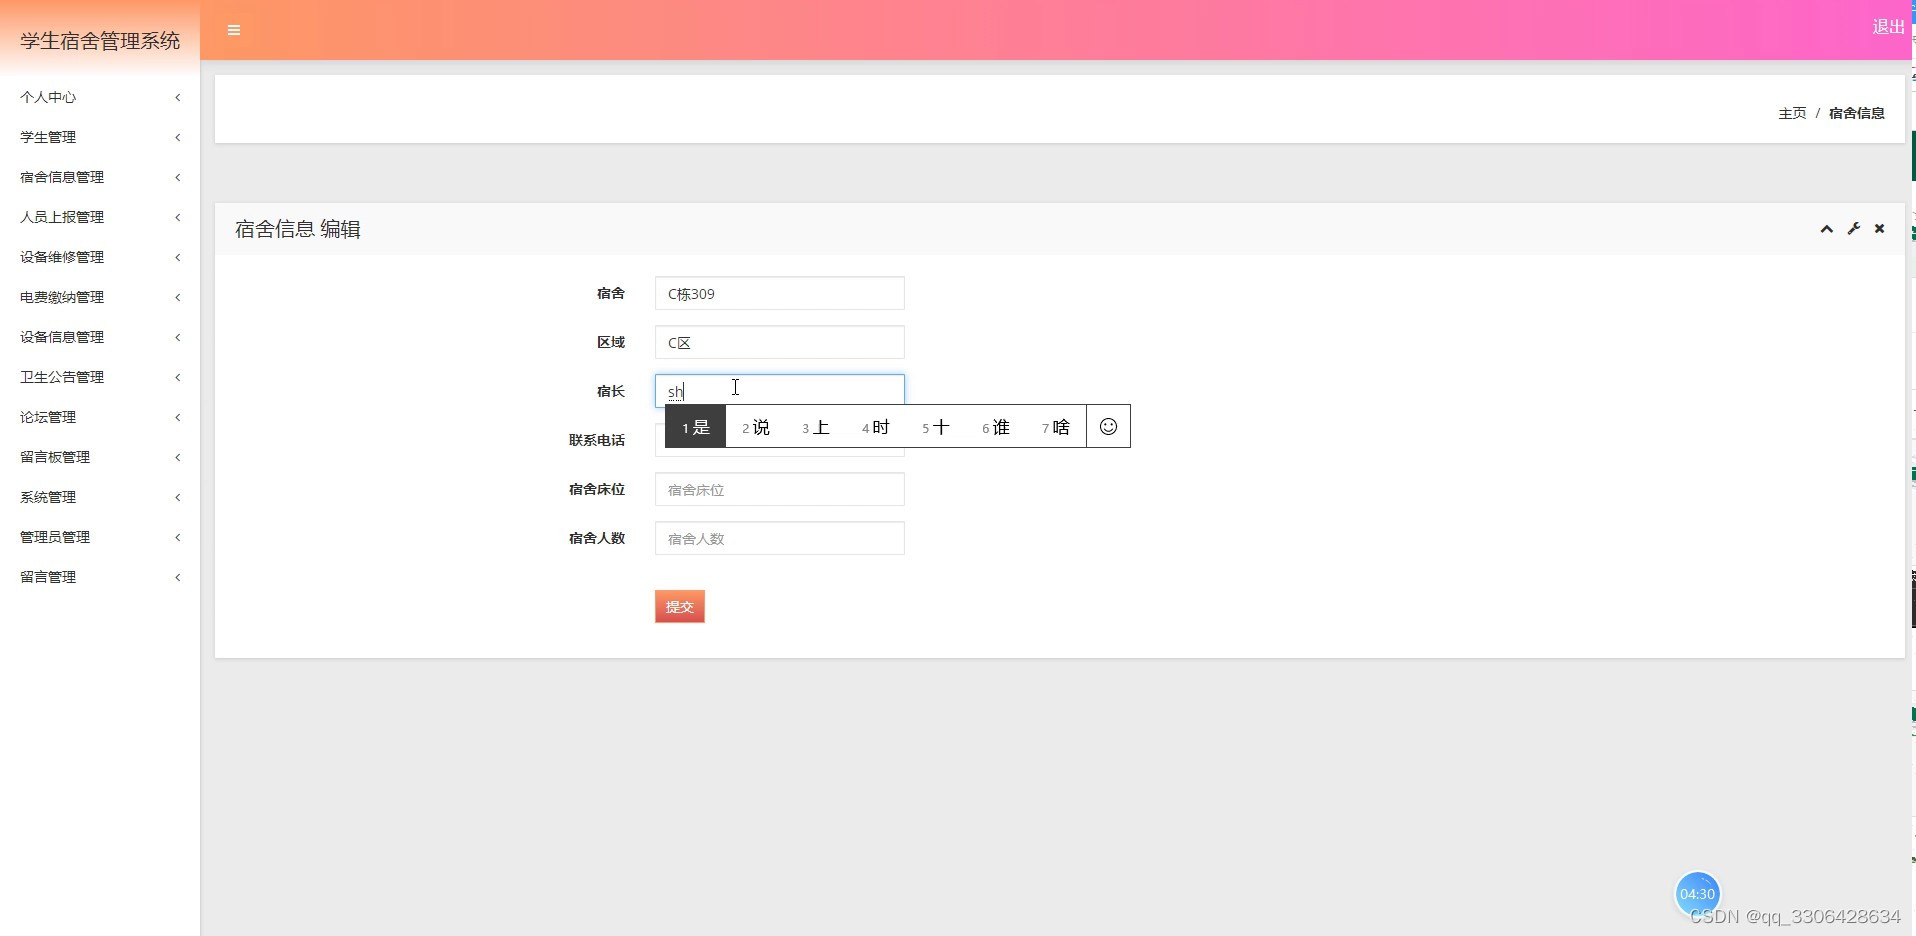Click 学生宿舍管理系统 title logo

(100, 41)
